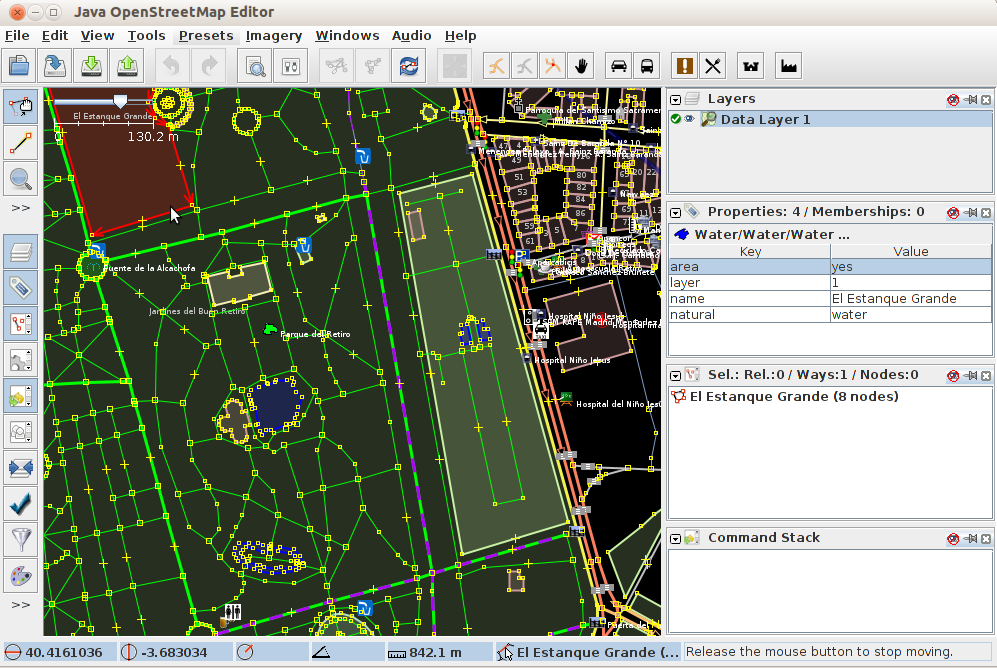
Task: Open the Search objects toolbar icon
Action: click(x=255, y=66)
